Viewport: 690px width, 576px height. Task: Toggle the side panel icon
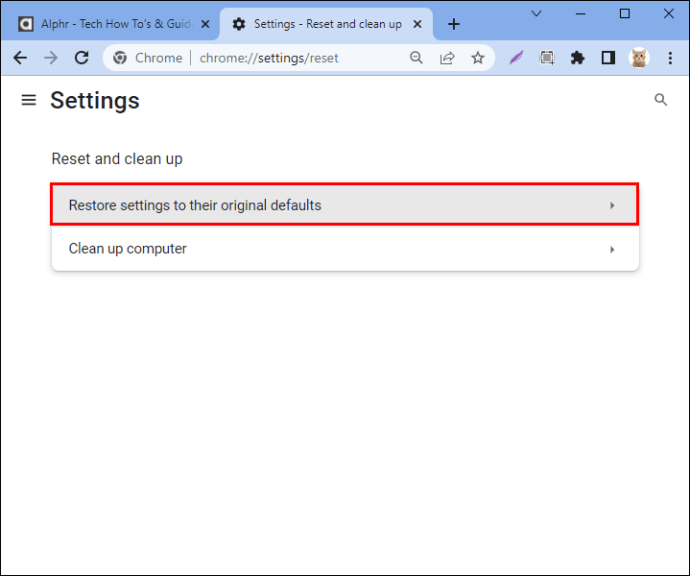click(608, 58)
